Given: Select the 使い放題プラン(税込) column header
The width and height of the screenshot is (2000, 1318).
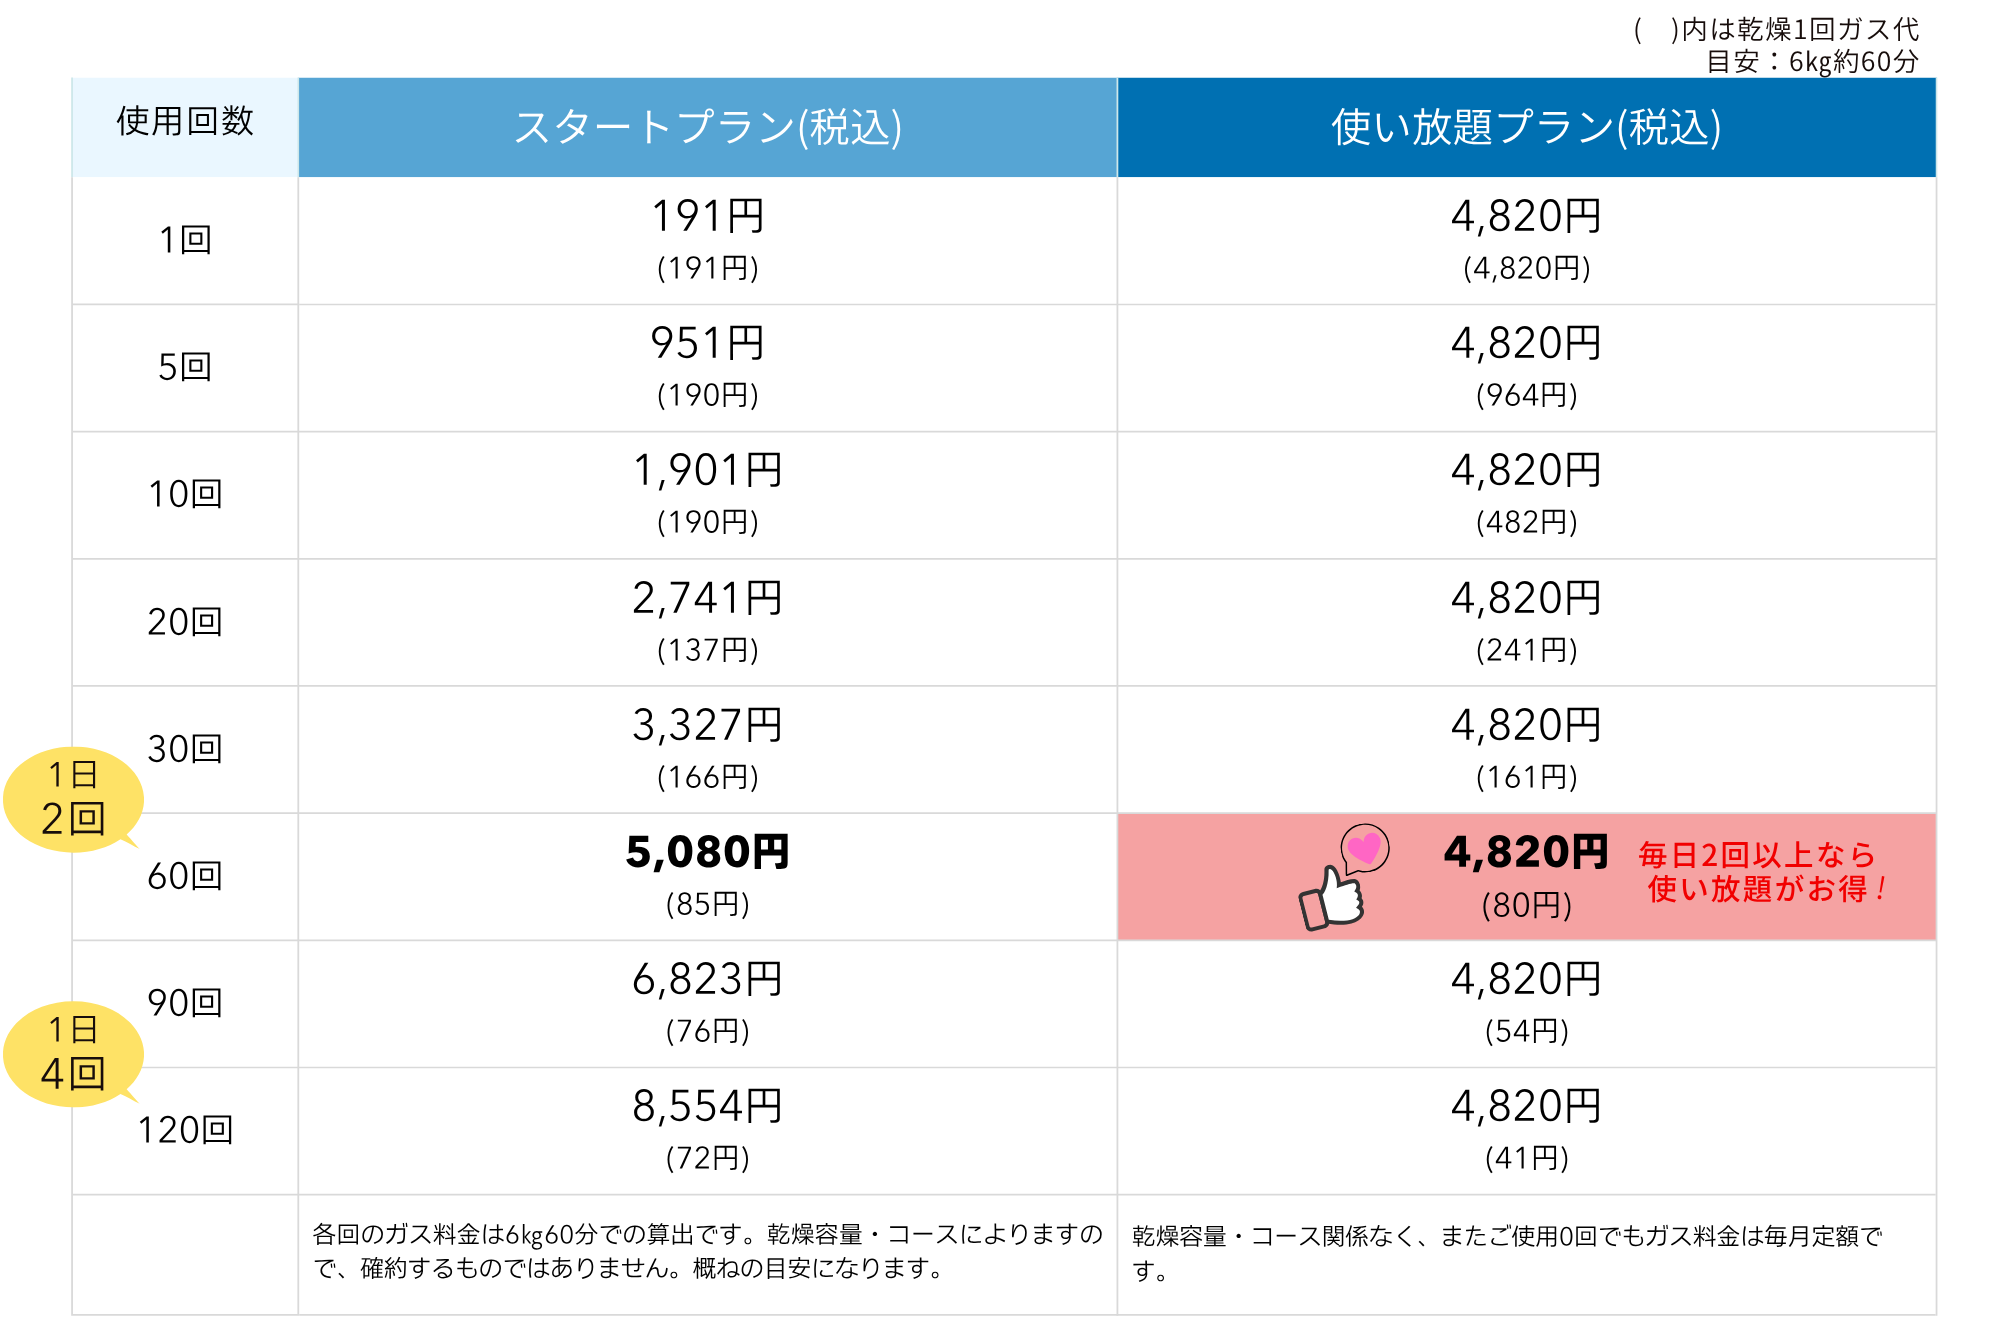Looking at the screenshot, I should [x=1526, y=127].
